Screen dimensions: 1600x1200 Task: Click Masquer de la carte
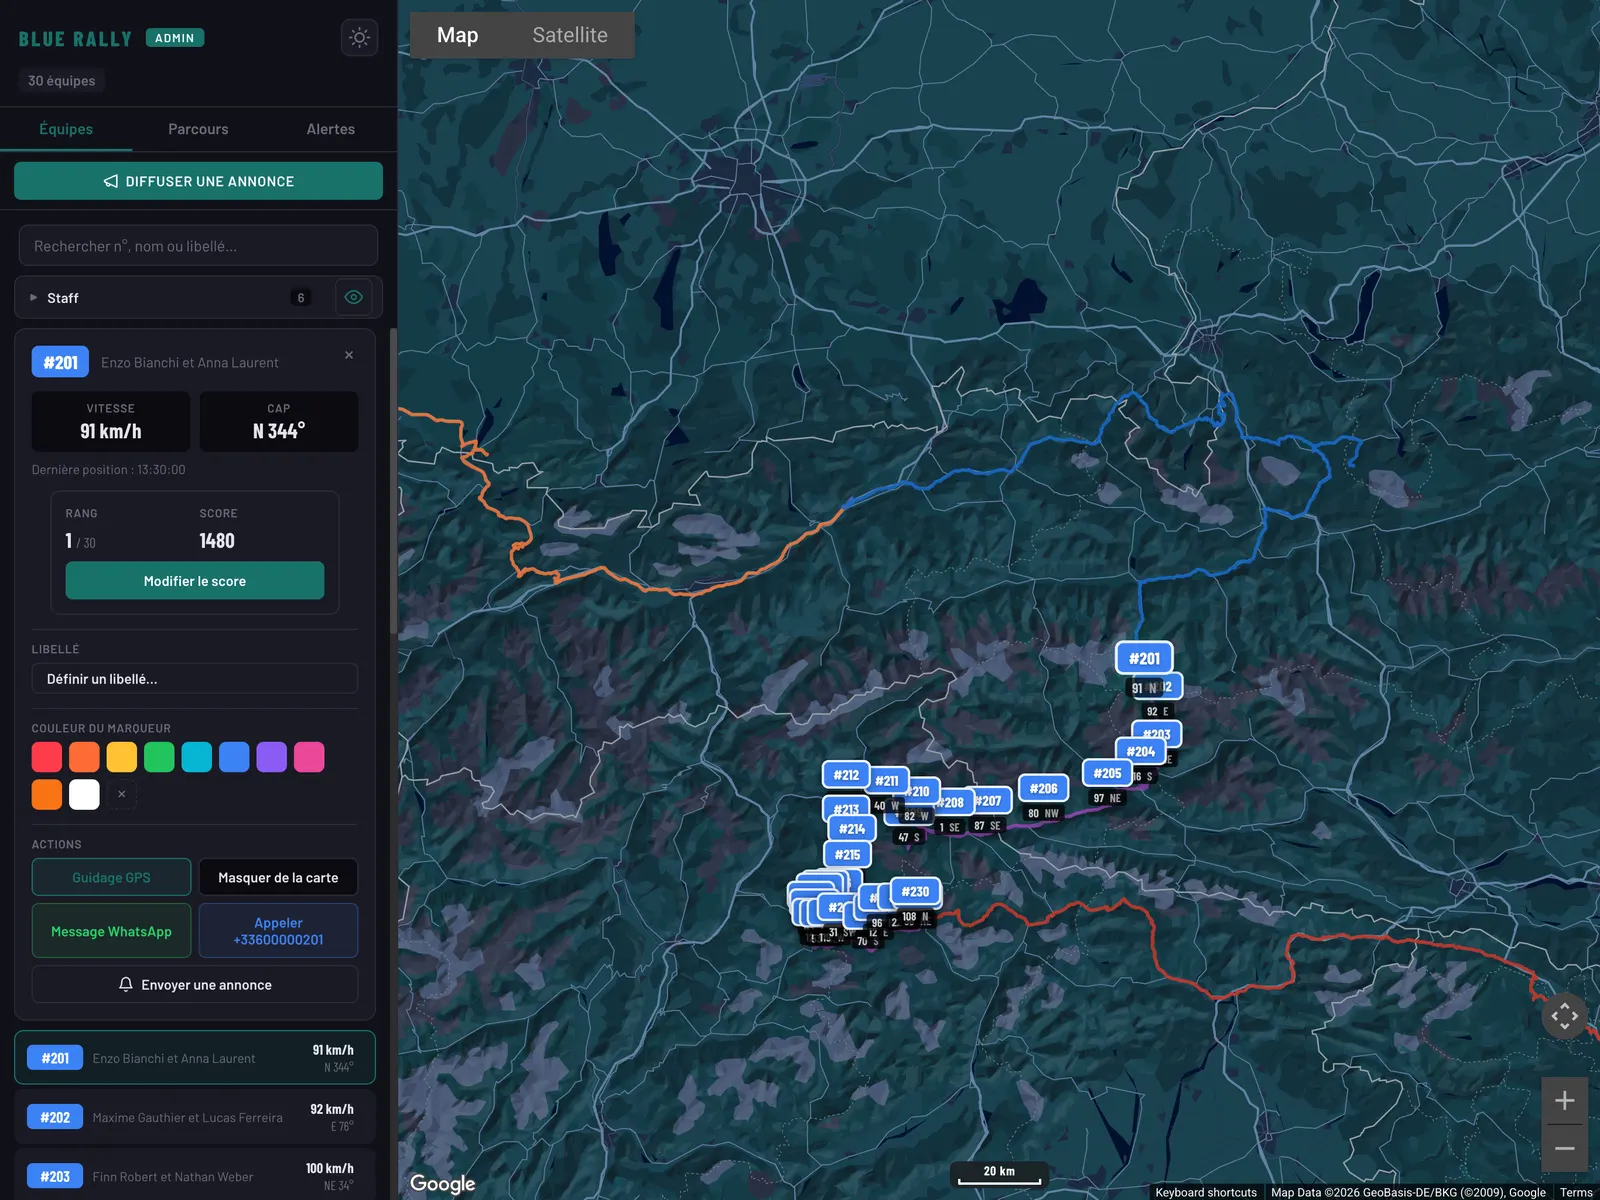[x=278, y=877]
